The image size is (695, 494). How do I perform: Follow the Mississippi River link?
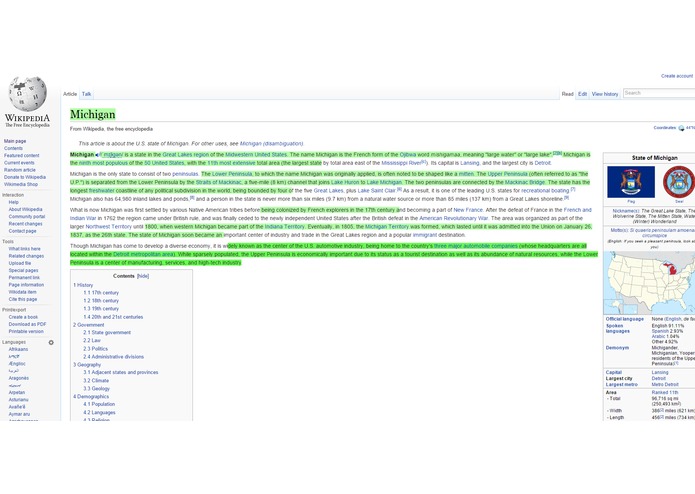pyautogui.click(x=401, y=163)
